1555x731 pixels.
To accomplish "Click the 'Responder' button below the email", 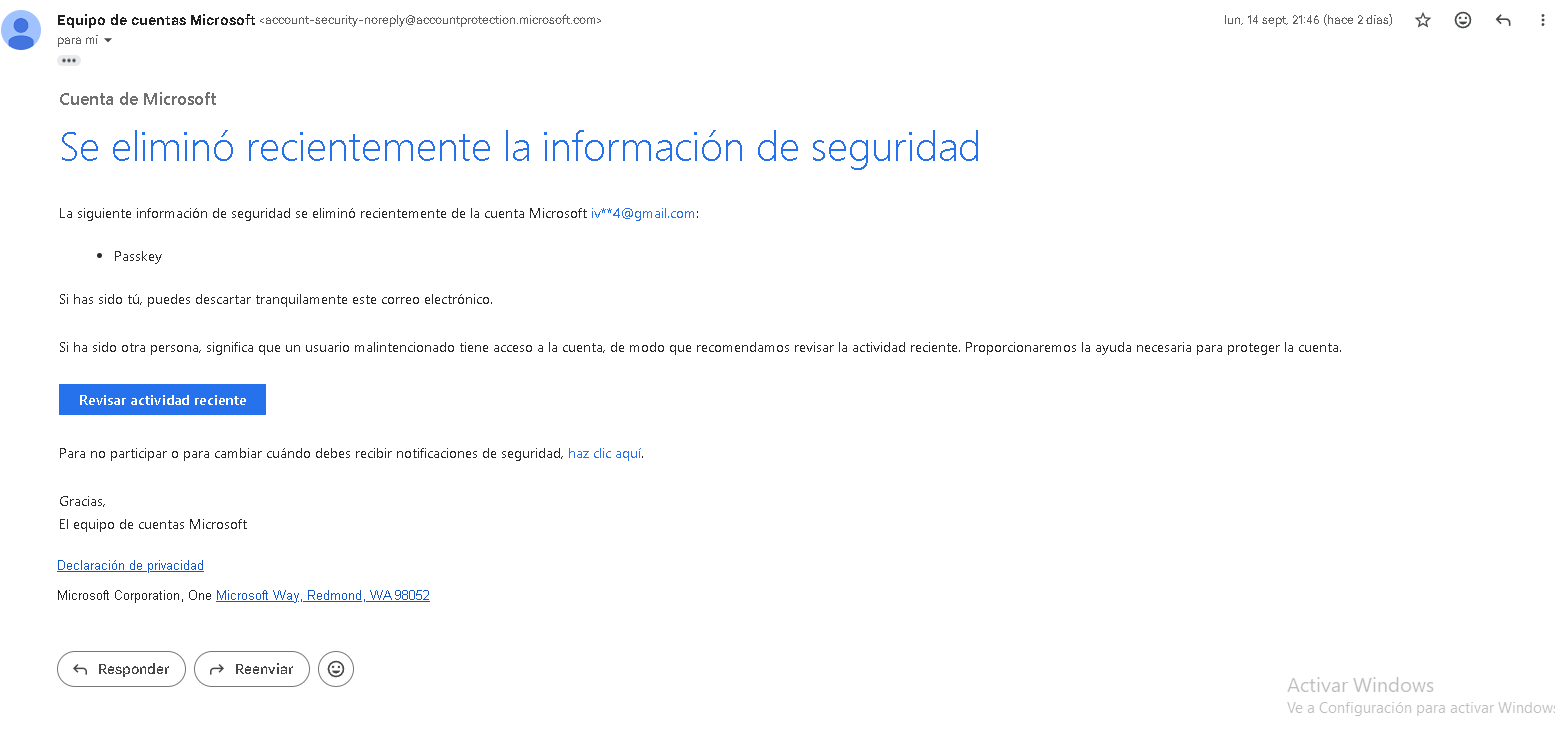I will click(121, 669).
